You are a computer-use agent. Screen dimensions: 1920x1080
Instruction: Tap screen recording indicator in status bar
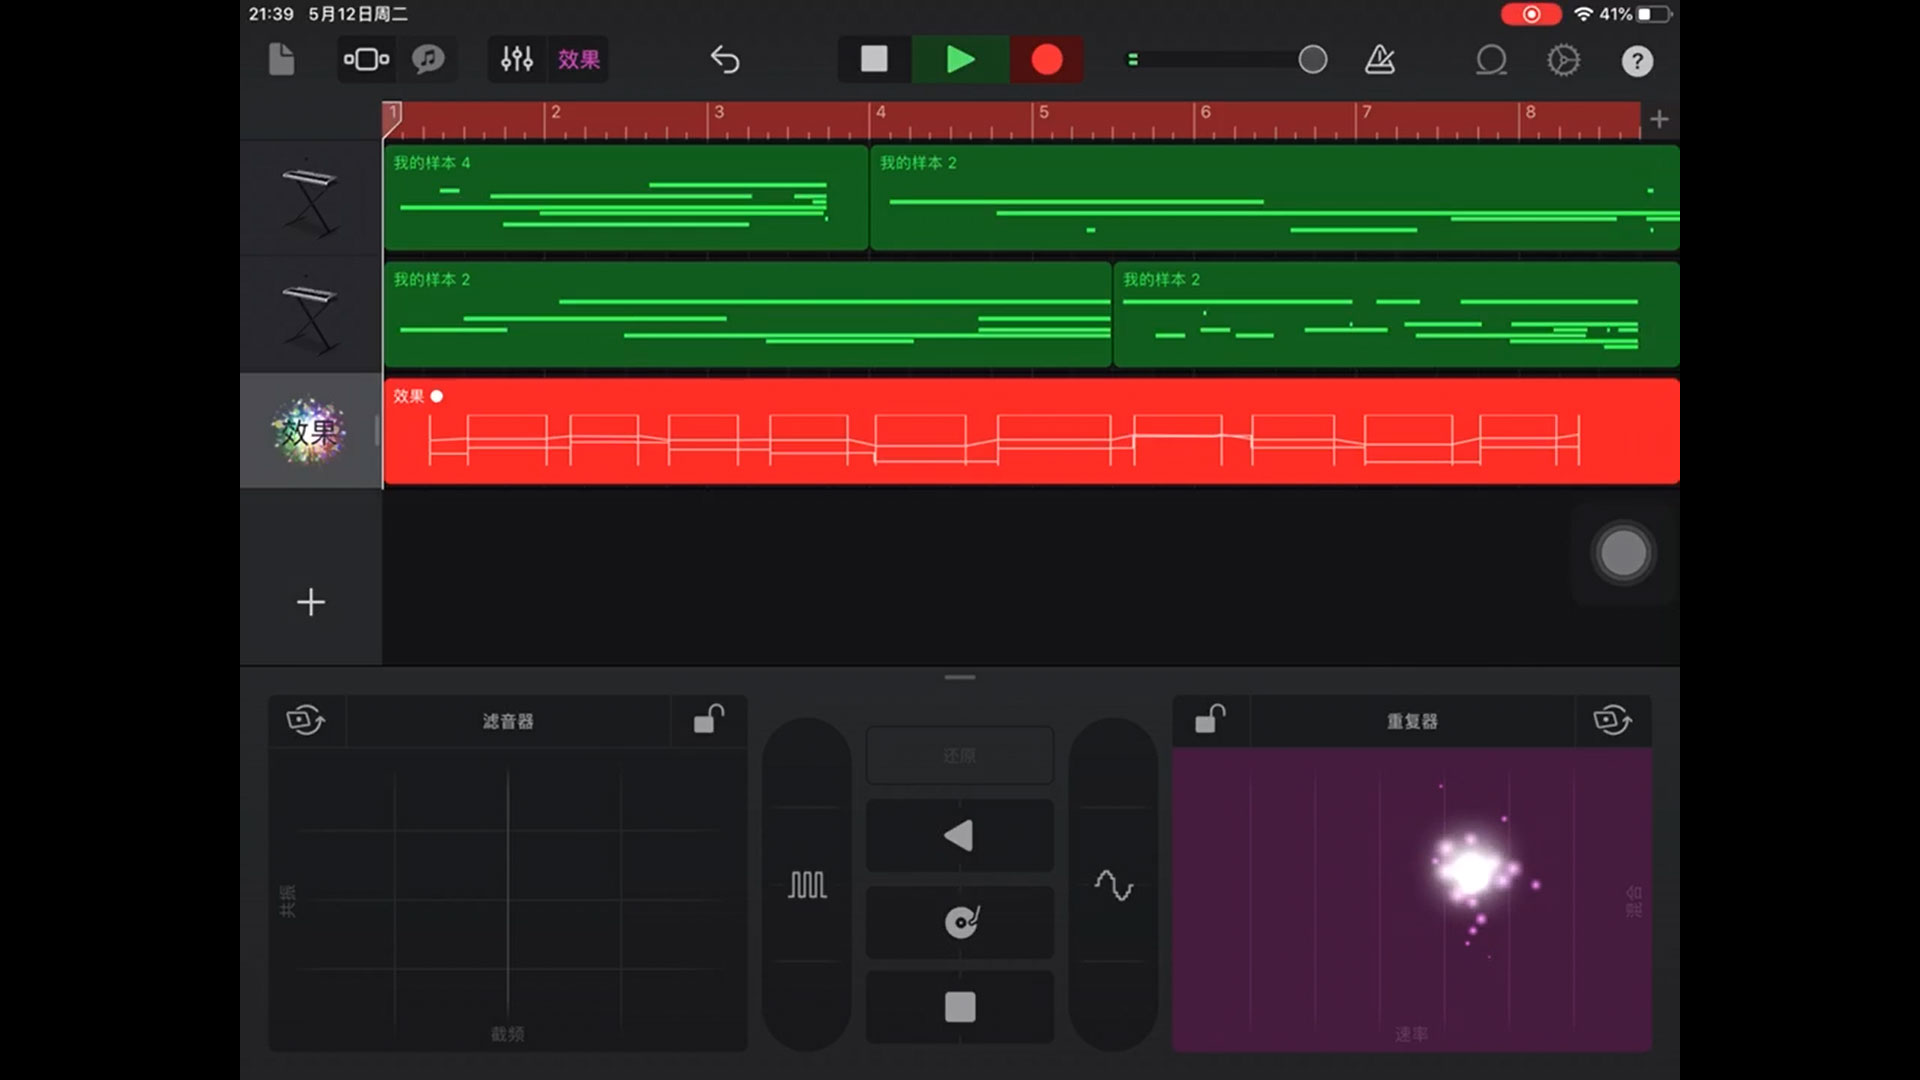(x=1531, y=14)
